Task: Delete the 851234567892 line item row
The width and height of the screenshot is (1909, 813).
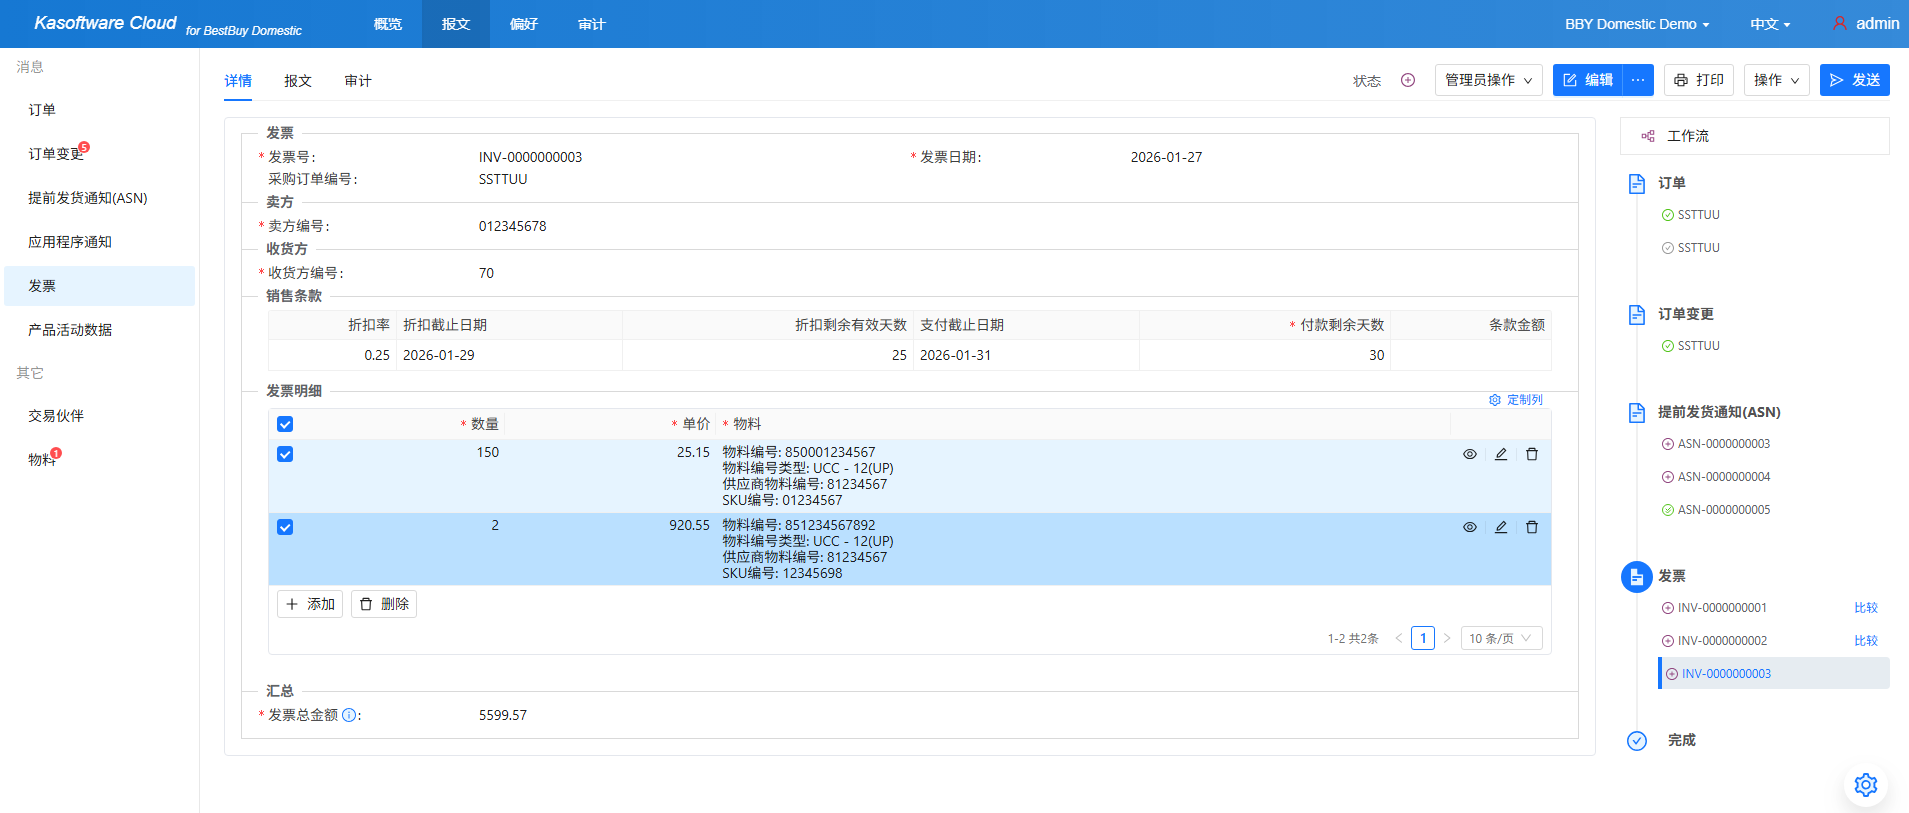Action: [x=1532, y=527]
